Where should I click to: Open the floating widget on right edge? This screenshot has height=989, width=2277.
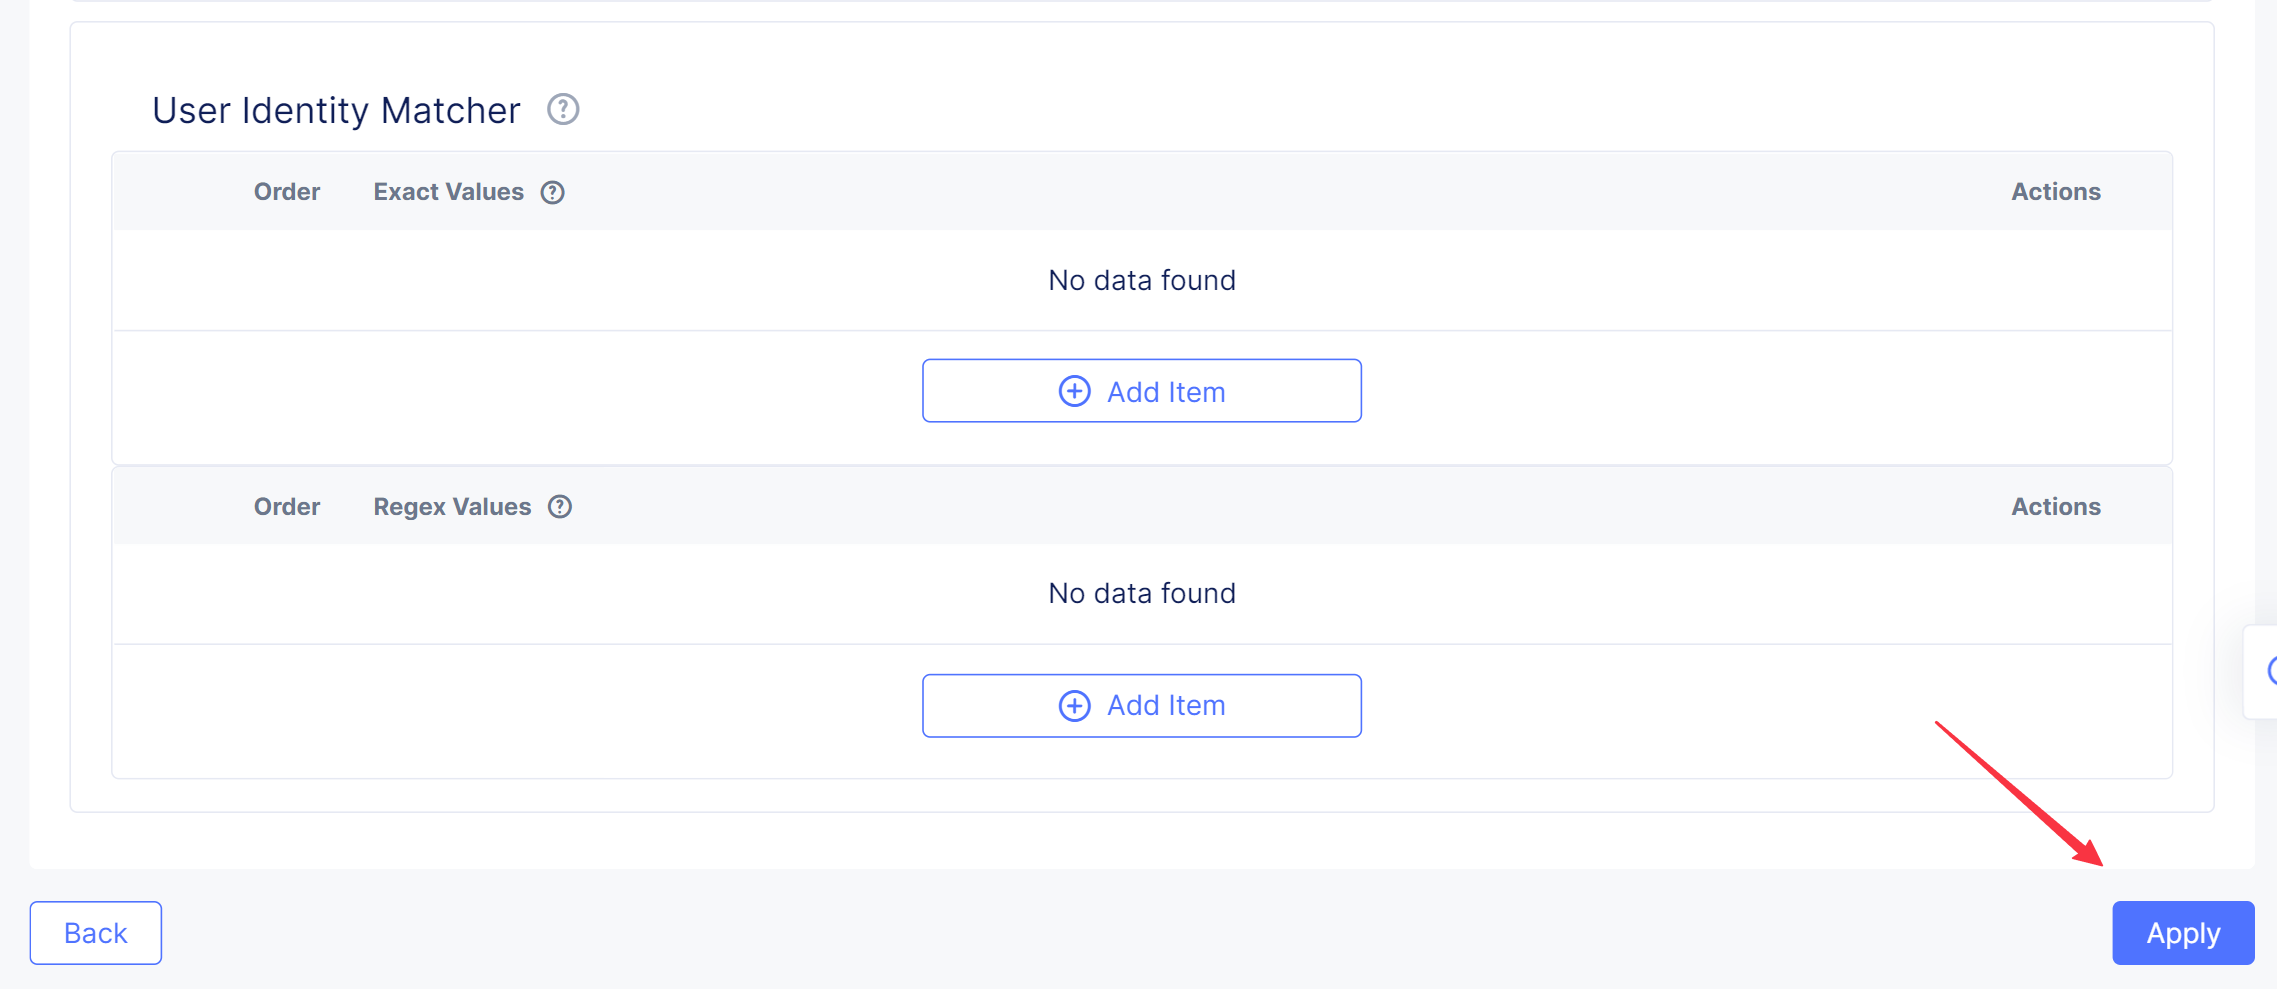[2266, 671]
